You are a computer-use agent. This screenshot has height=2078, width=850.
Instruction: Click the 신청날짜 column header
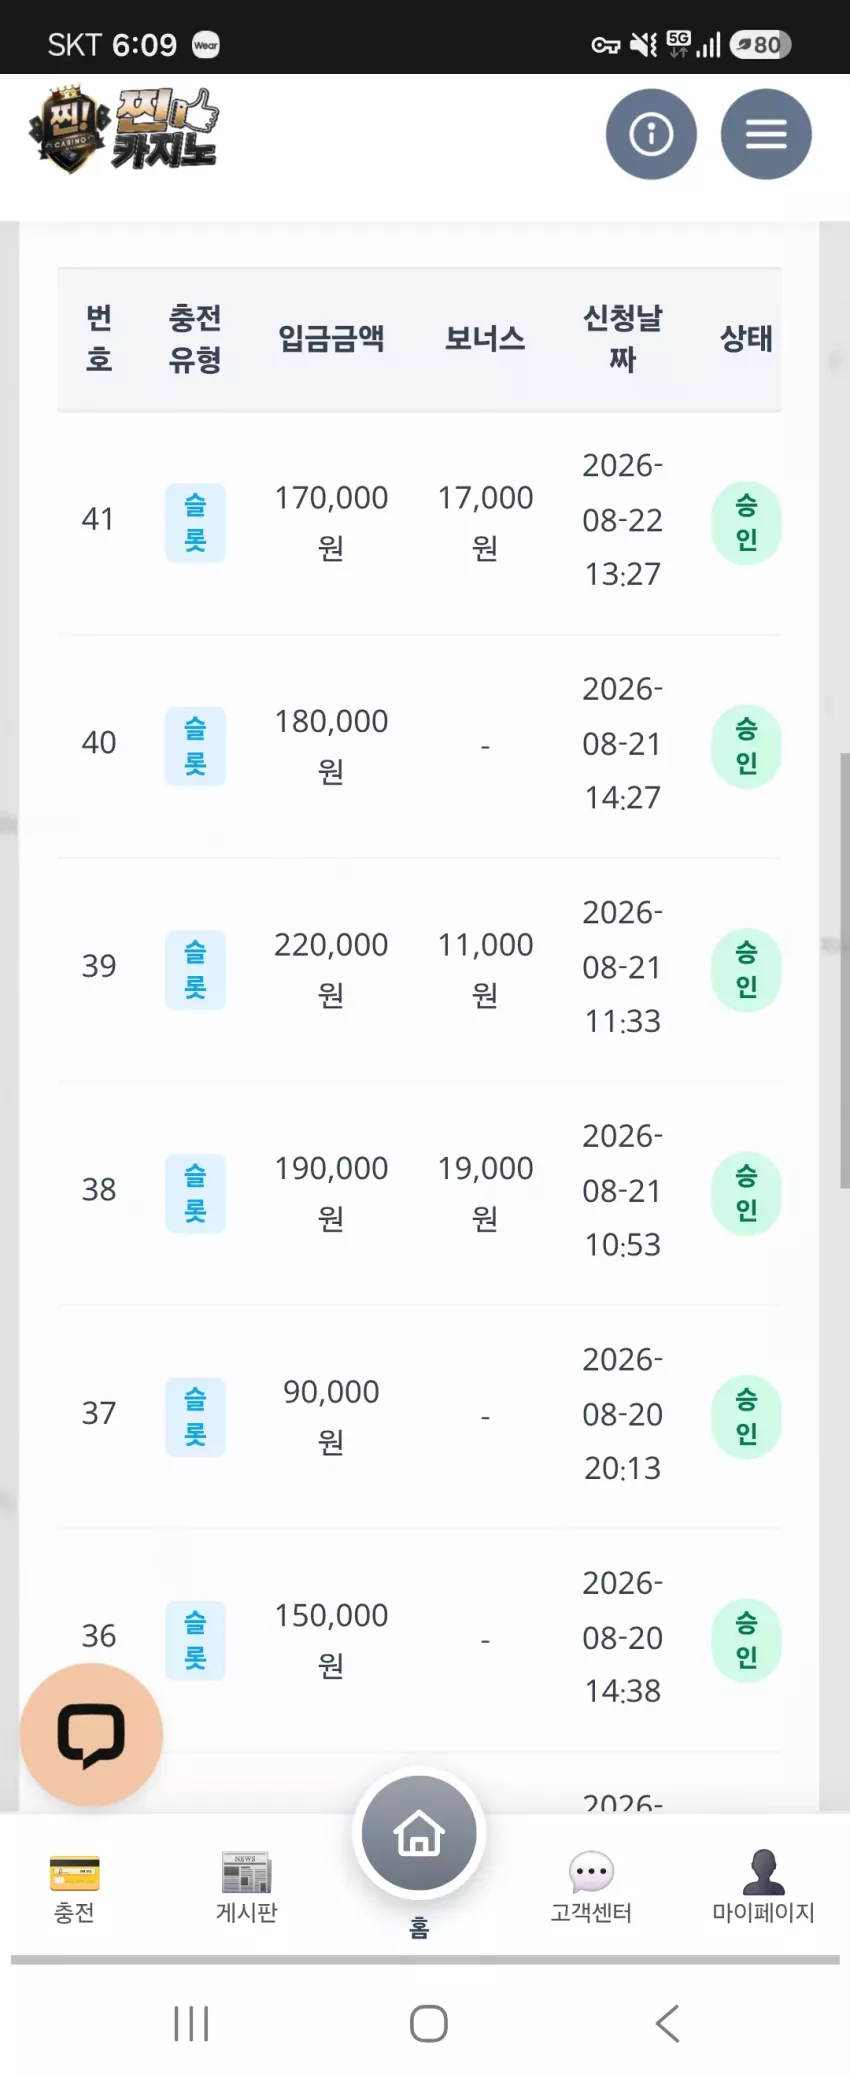click(x=622, y=338)
